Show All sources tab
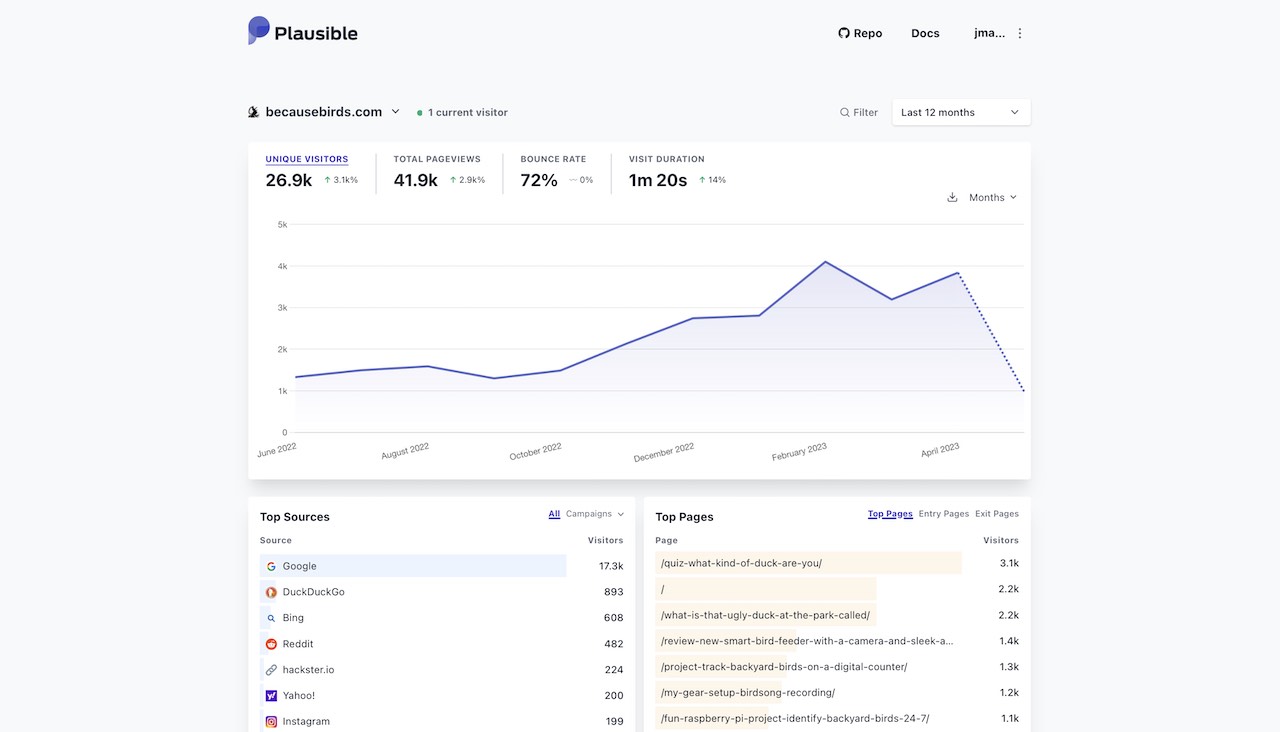 (554, 514)
